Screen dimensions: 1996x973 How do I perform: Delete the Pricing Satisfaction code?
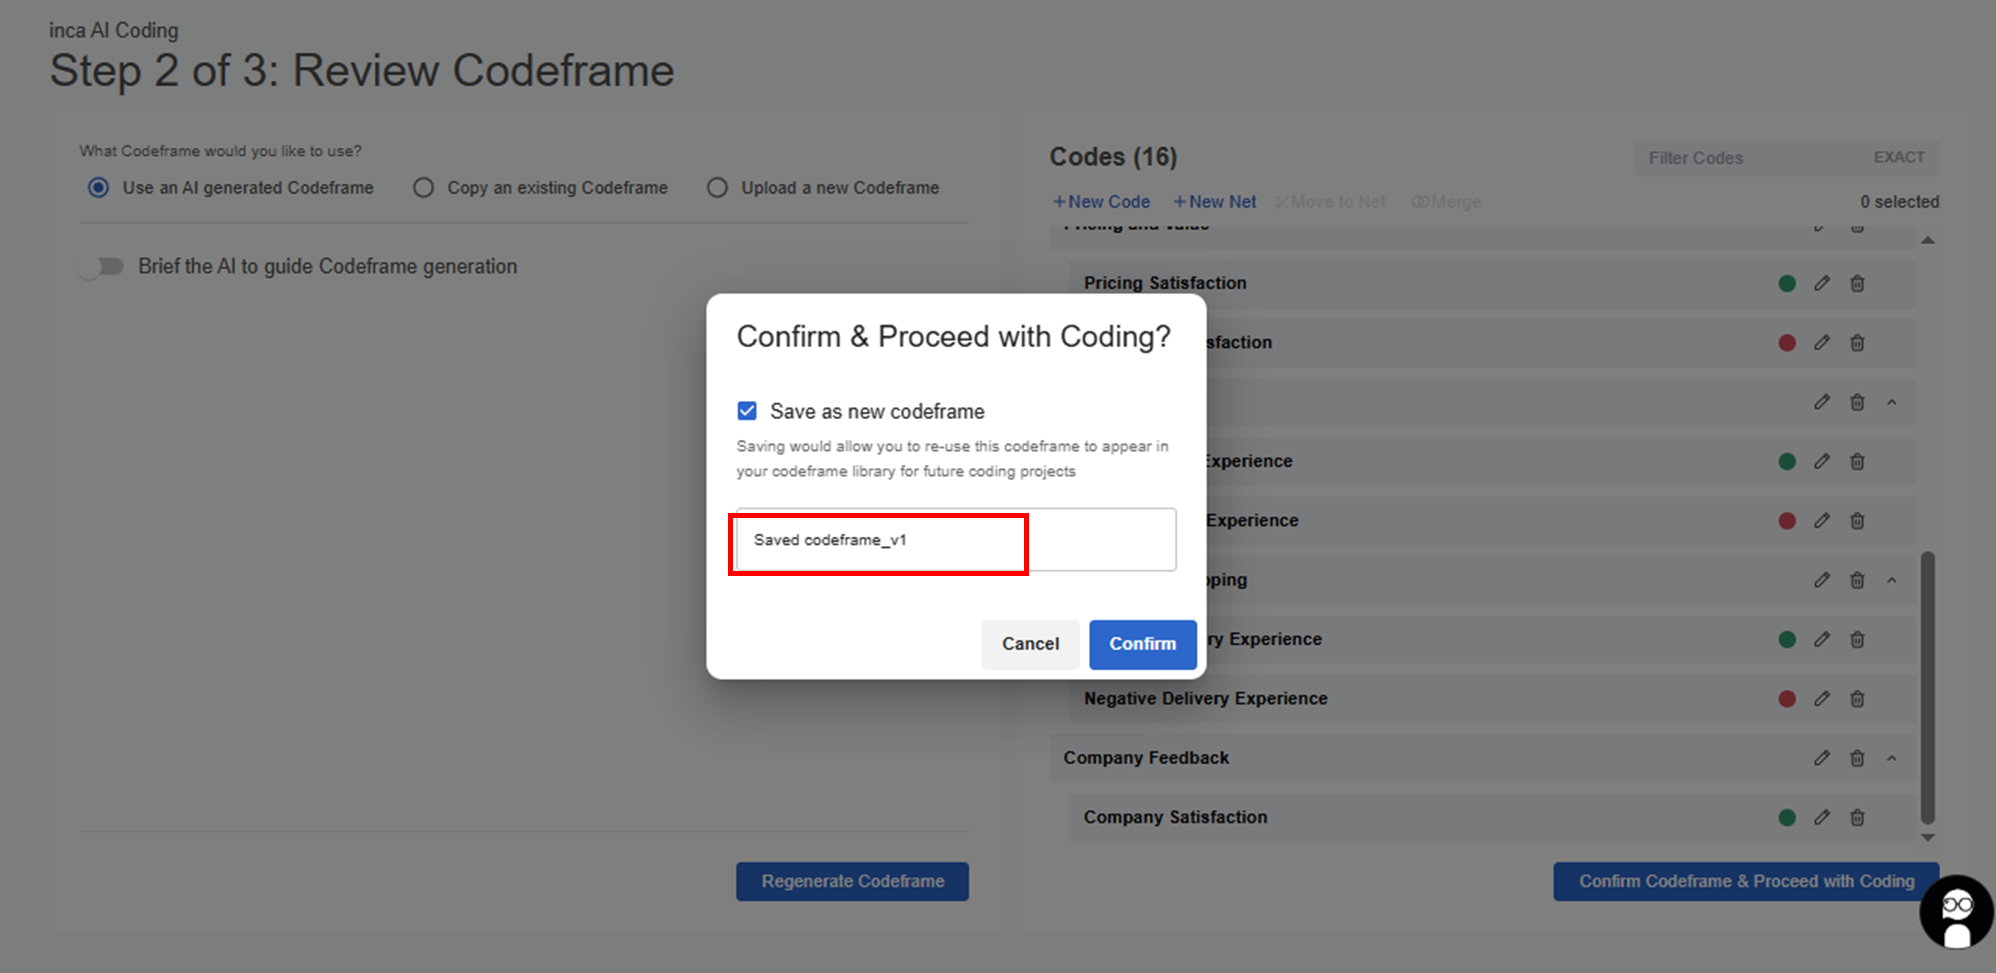click(1857, 283)
